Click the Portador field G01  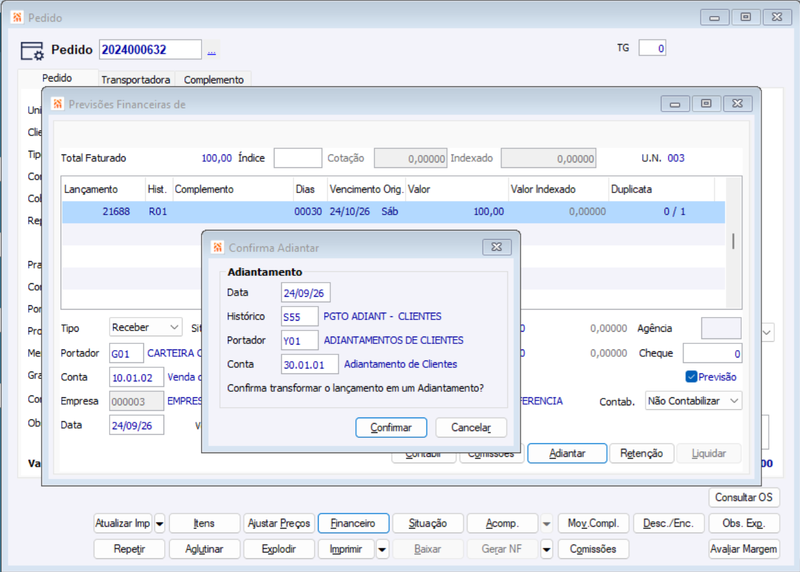[x=126, y=353]
